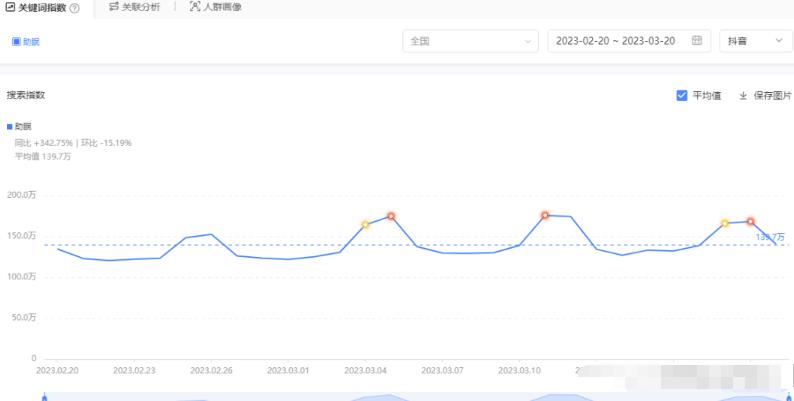This screenshot has width=794, height=401.
Task: Click the red peak marker near 2023.03.04
Action: [x=391, y=216]
